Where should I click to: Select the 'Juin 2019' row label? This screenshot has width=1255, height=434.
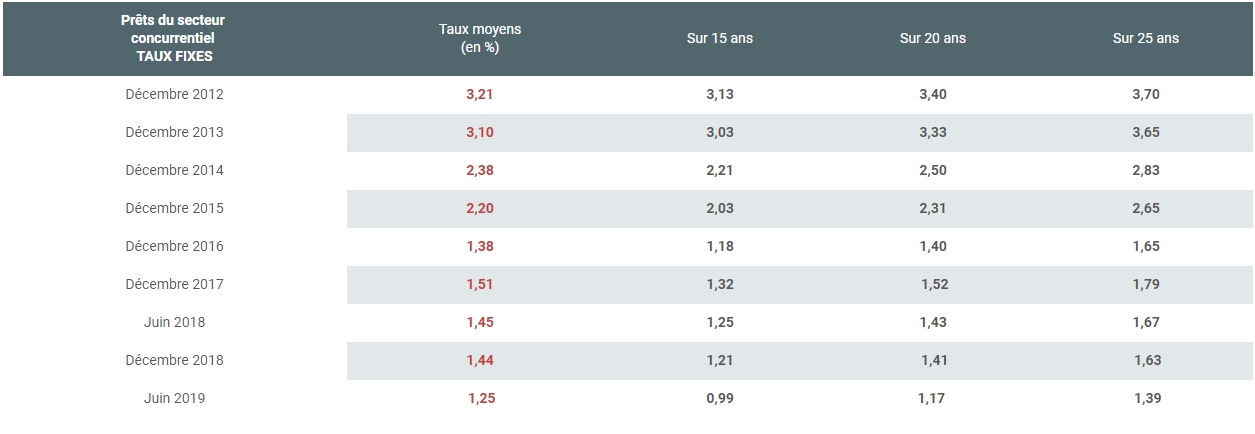(175, 398)
